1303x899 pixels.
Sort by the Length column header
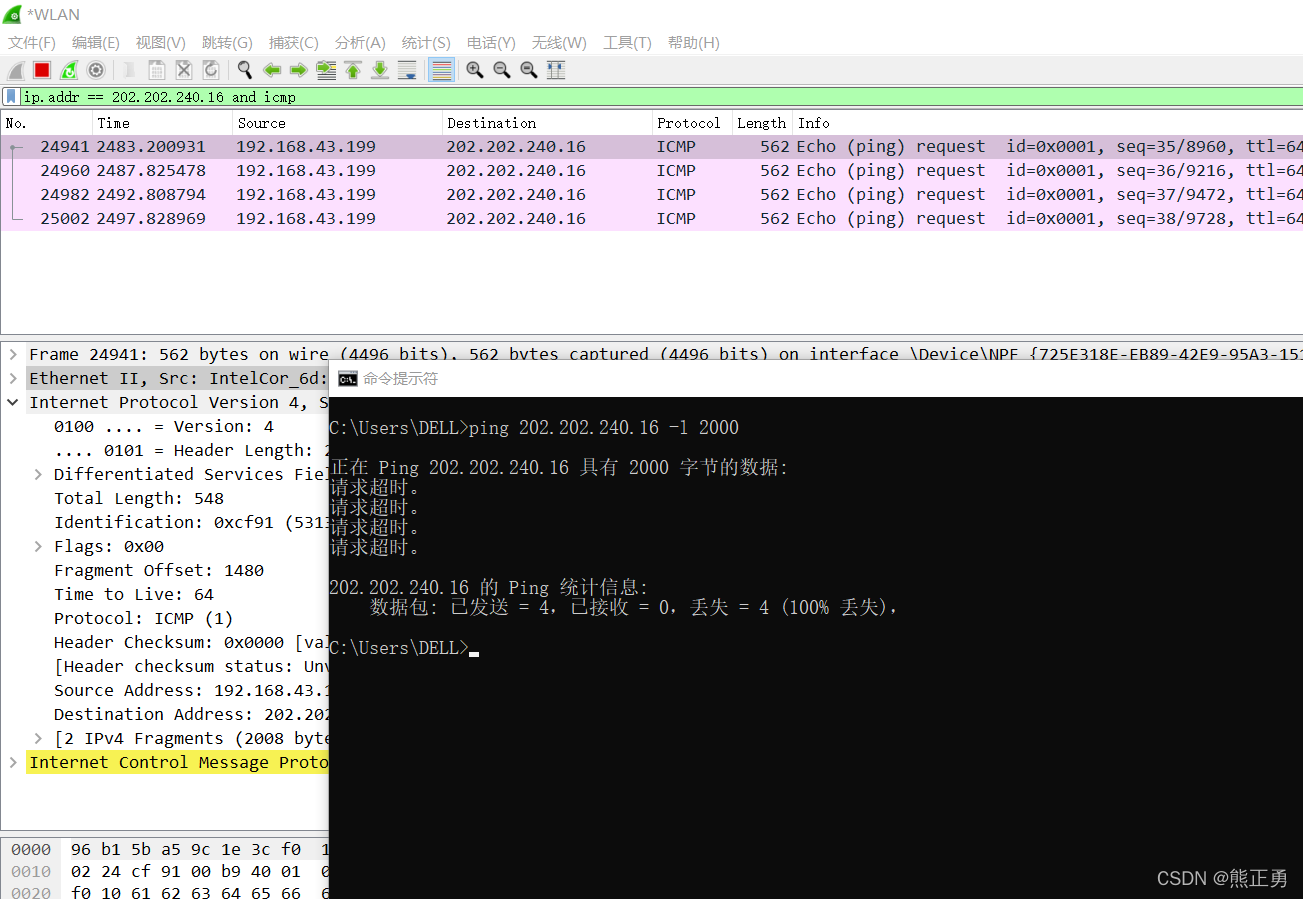coord(762,123)
